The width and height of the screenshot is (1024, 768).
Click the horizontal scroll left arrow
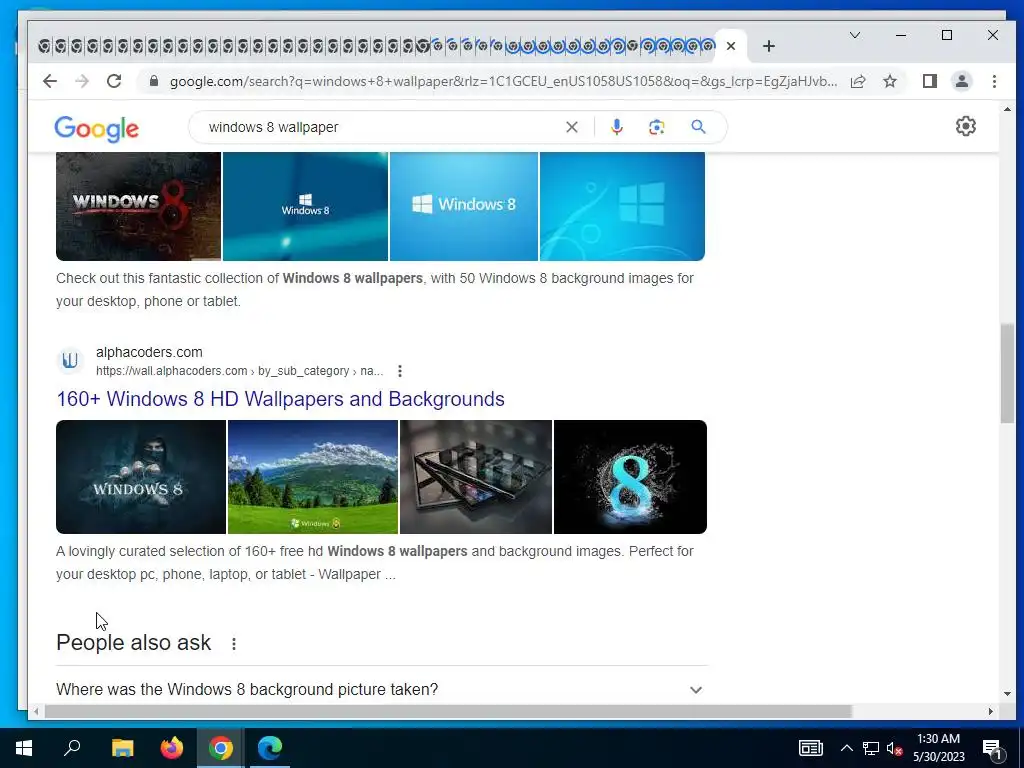[37, 711]
